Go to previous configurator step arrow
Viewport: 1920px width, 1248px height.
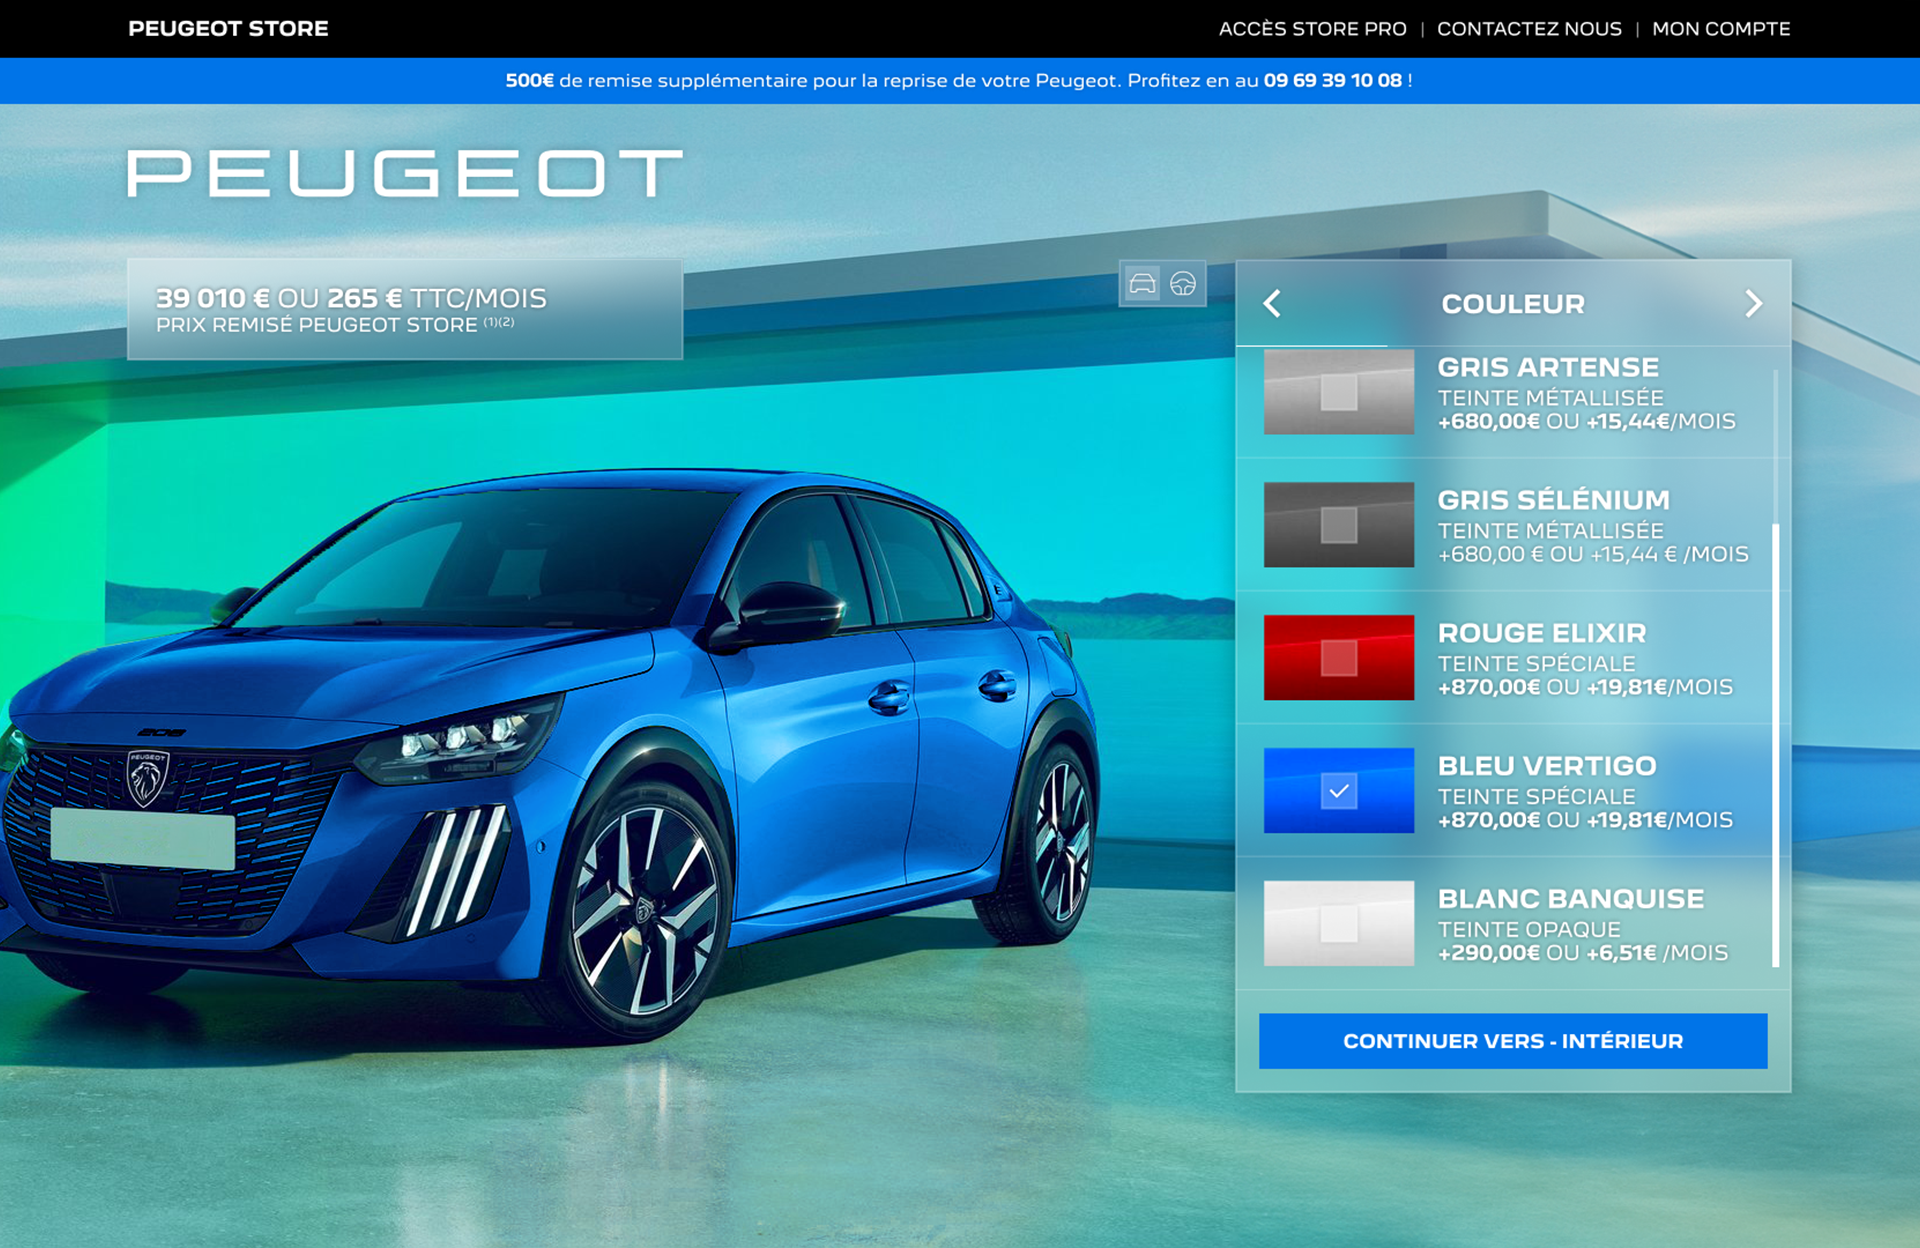pos(1272,304)
